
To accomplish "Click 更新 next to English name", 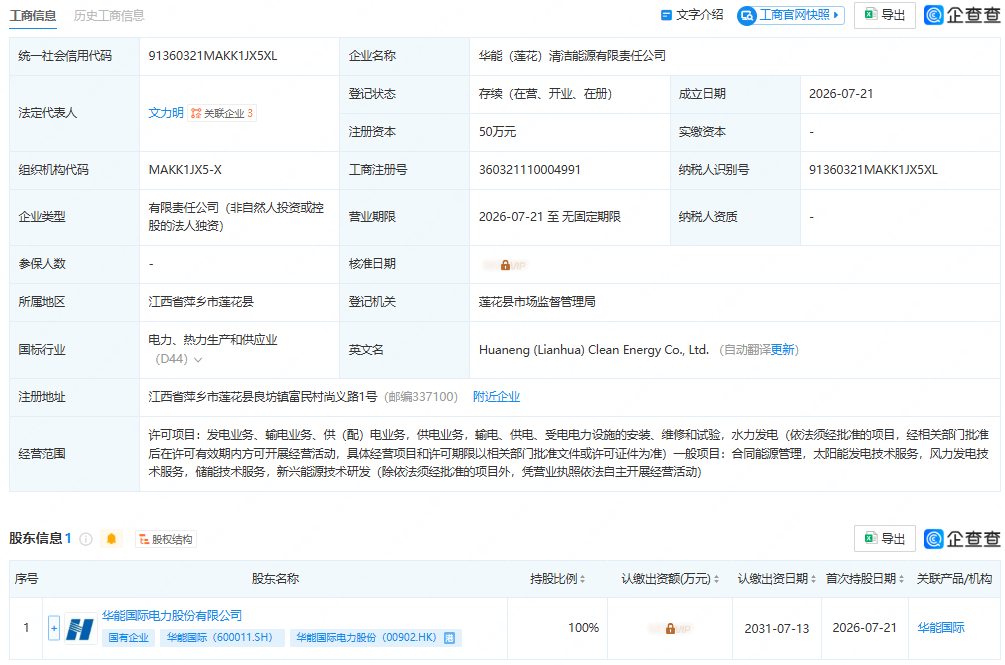I will pyautogui.click(x=782, y=350).
